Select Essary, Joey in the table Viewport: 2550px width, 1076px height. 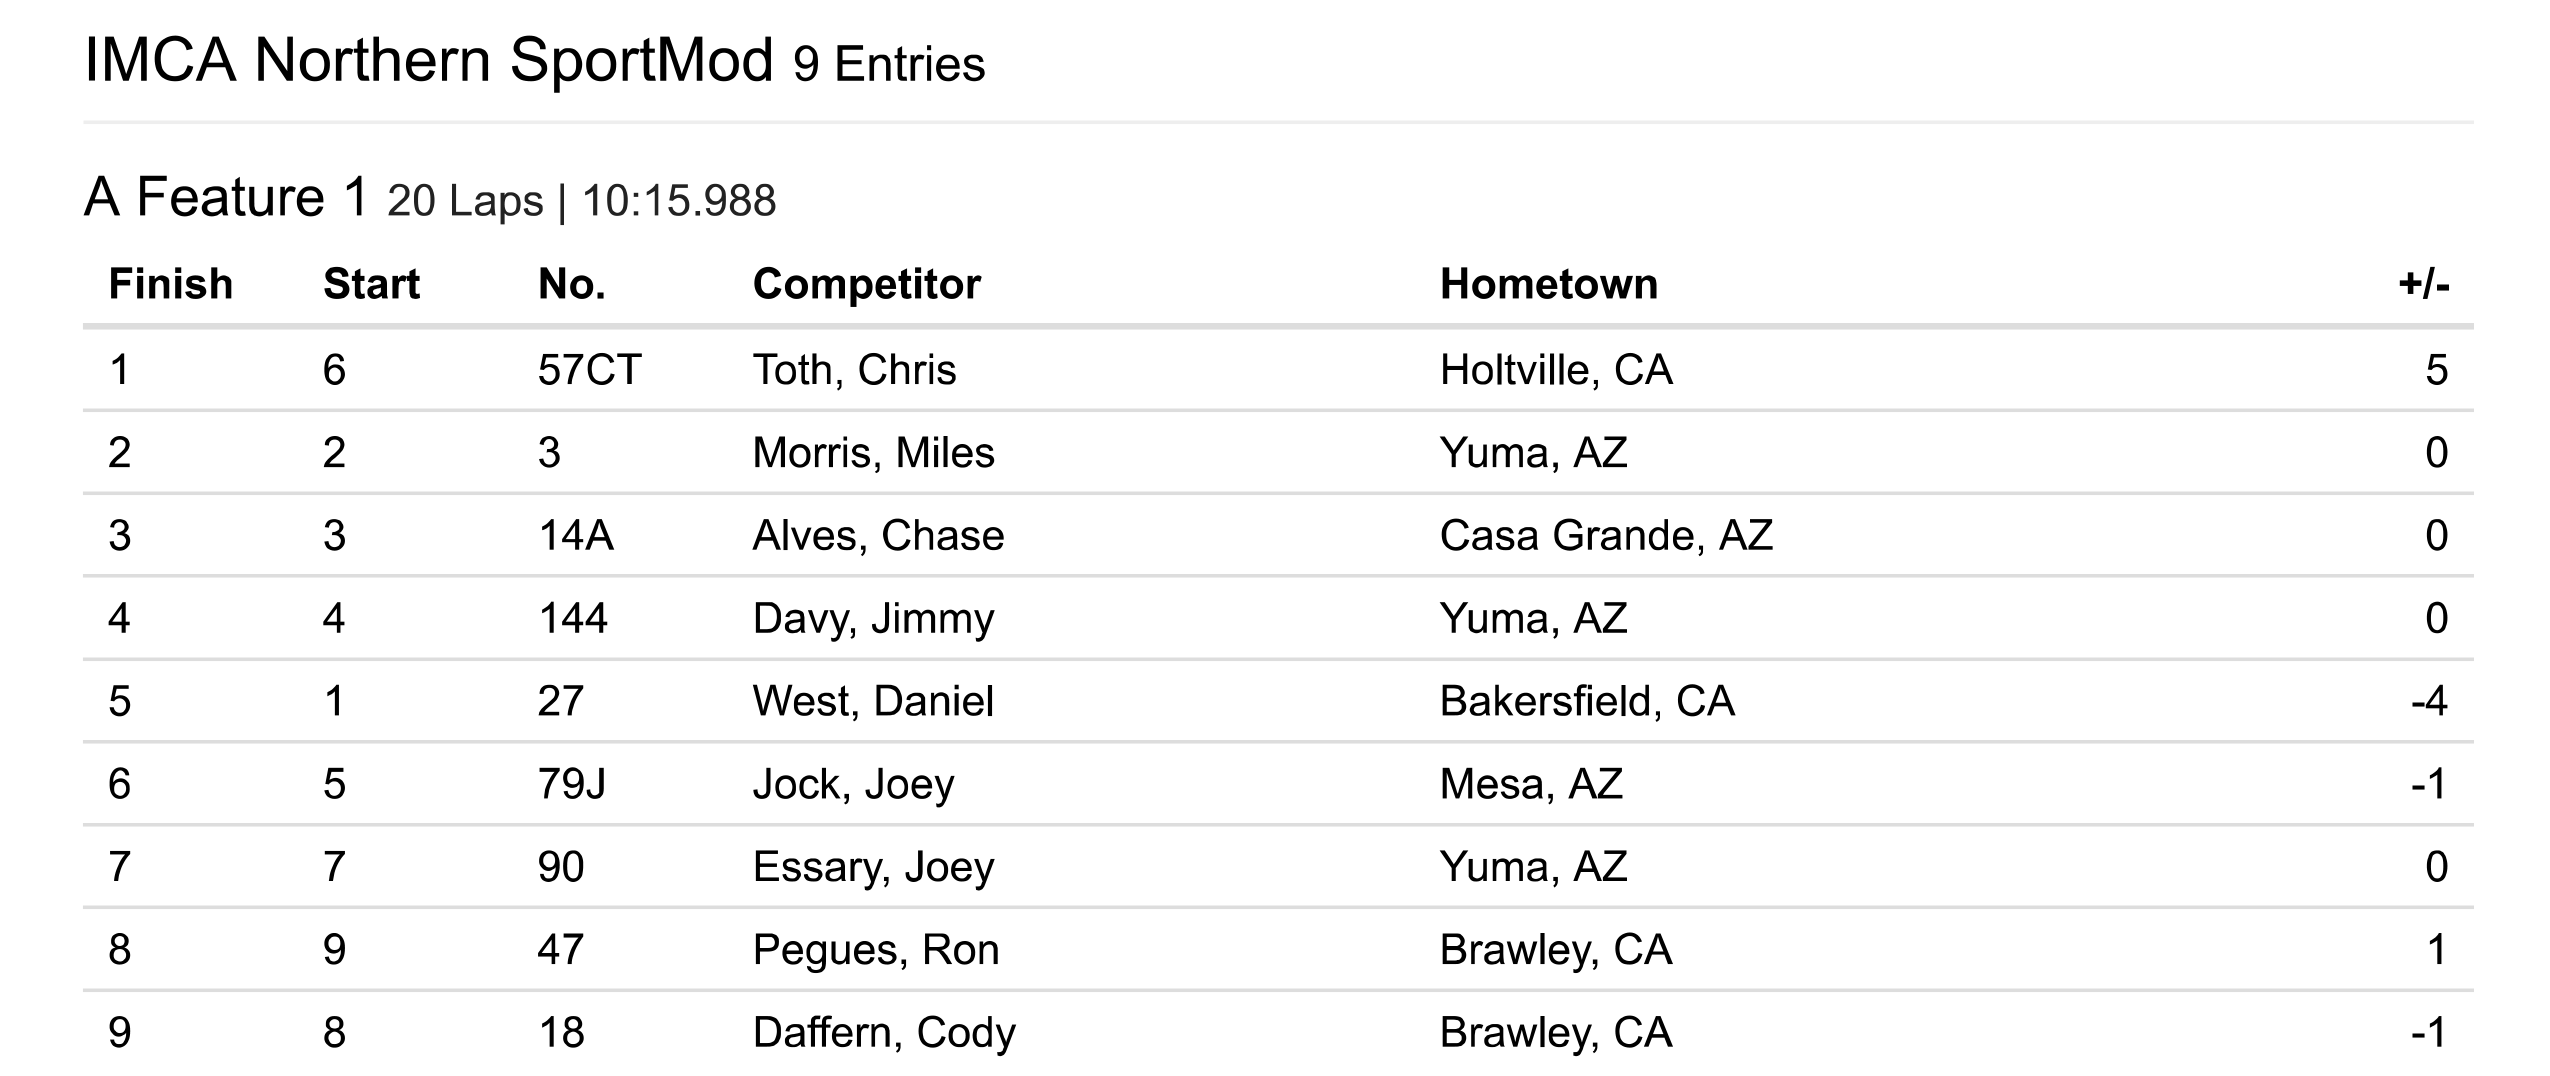[873, 867]
